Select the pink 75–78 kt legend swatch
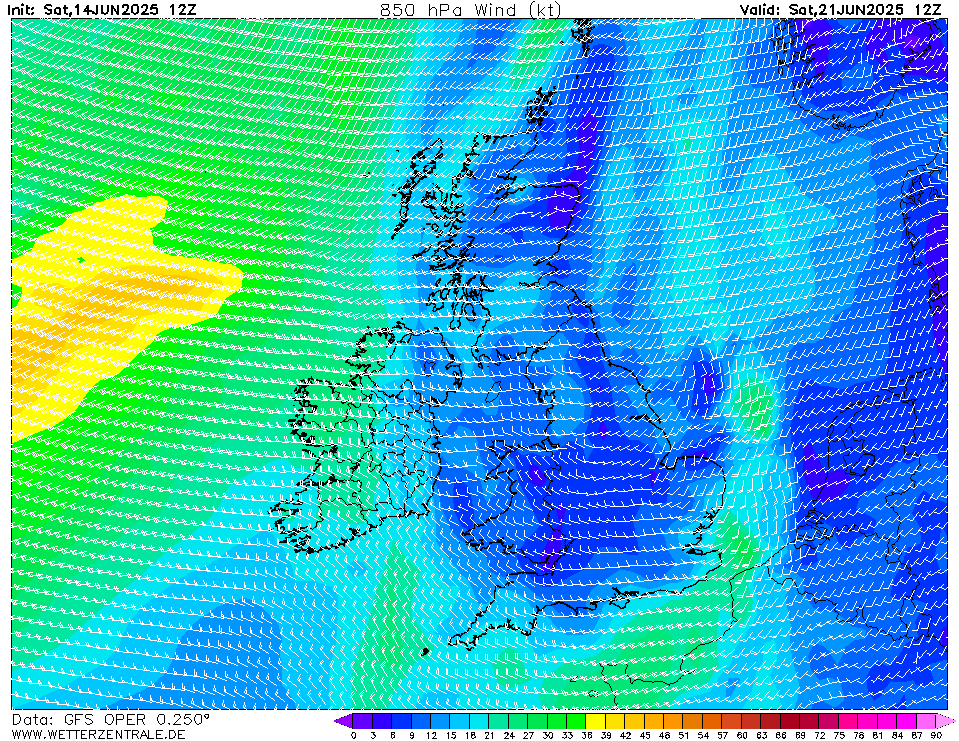This screenshot has height=741, width=959. pos(849,721)
